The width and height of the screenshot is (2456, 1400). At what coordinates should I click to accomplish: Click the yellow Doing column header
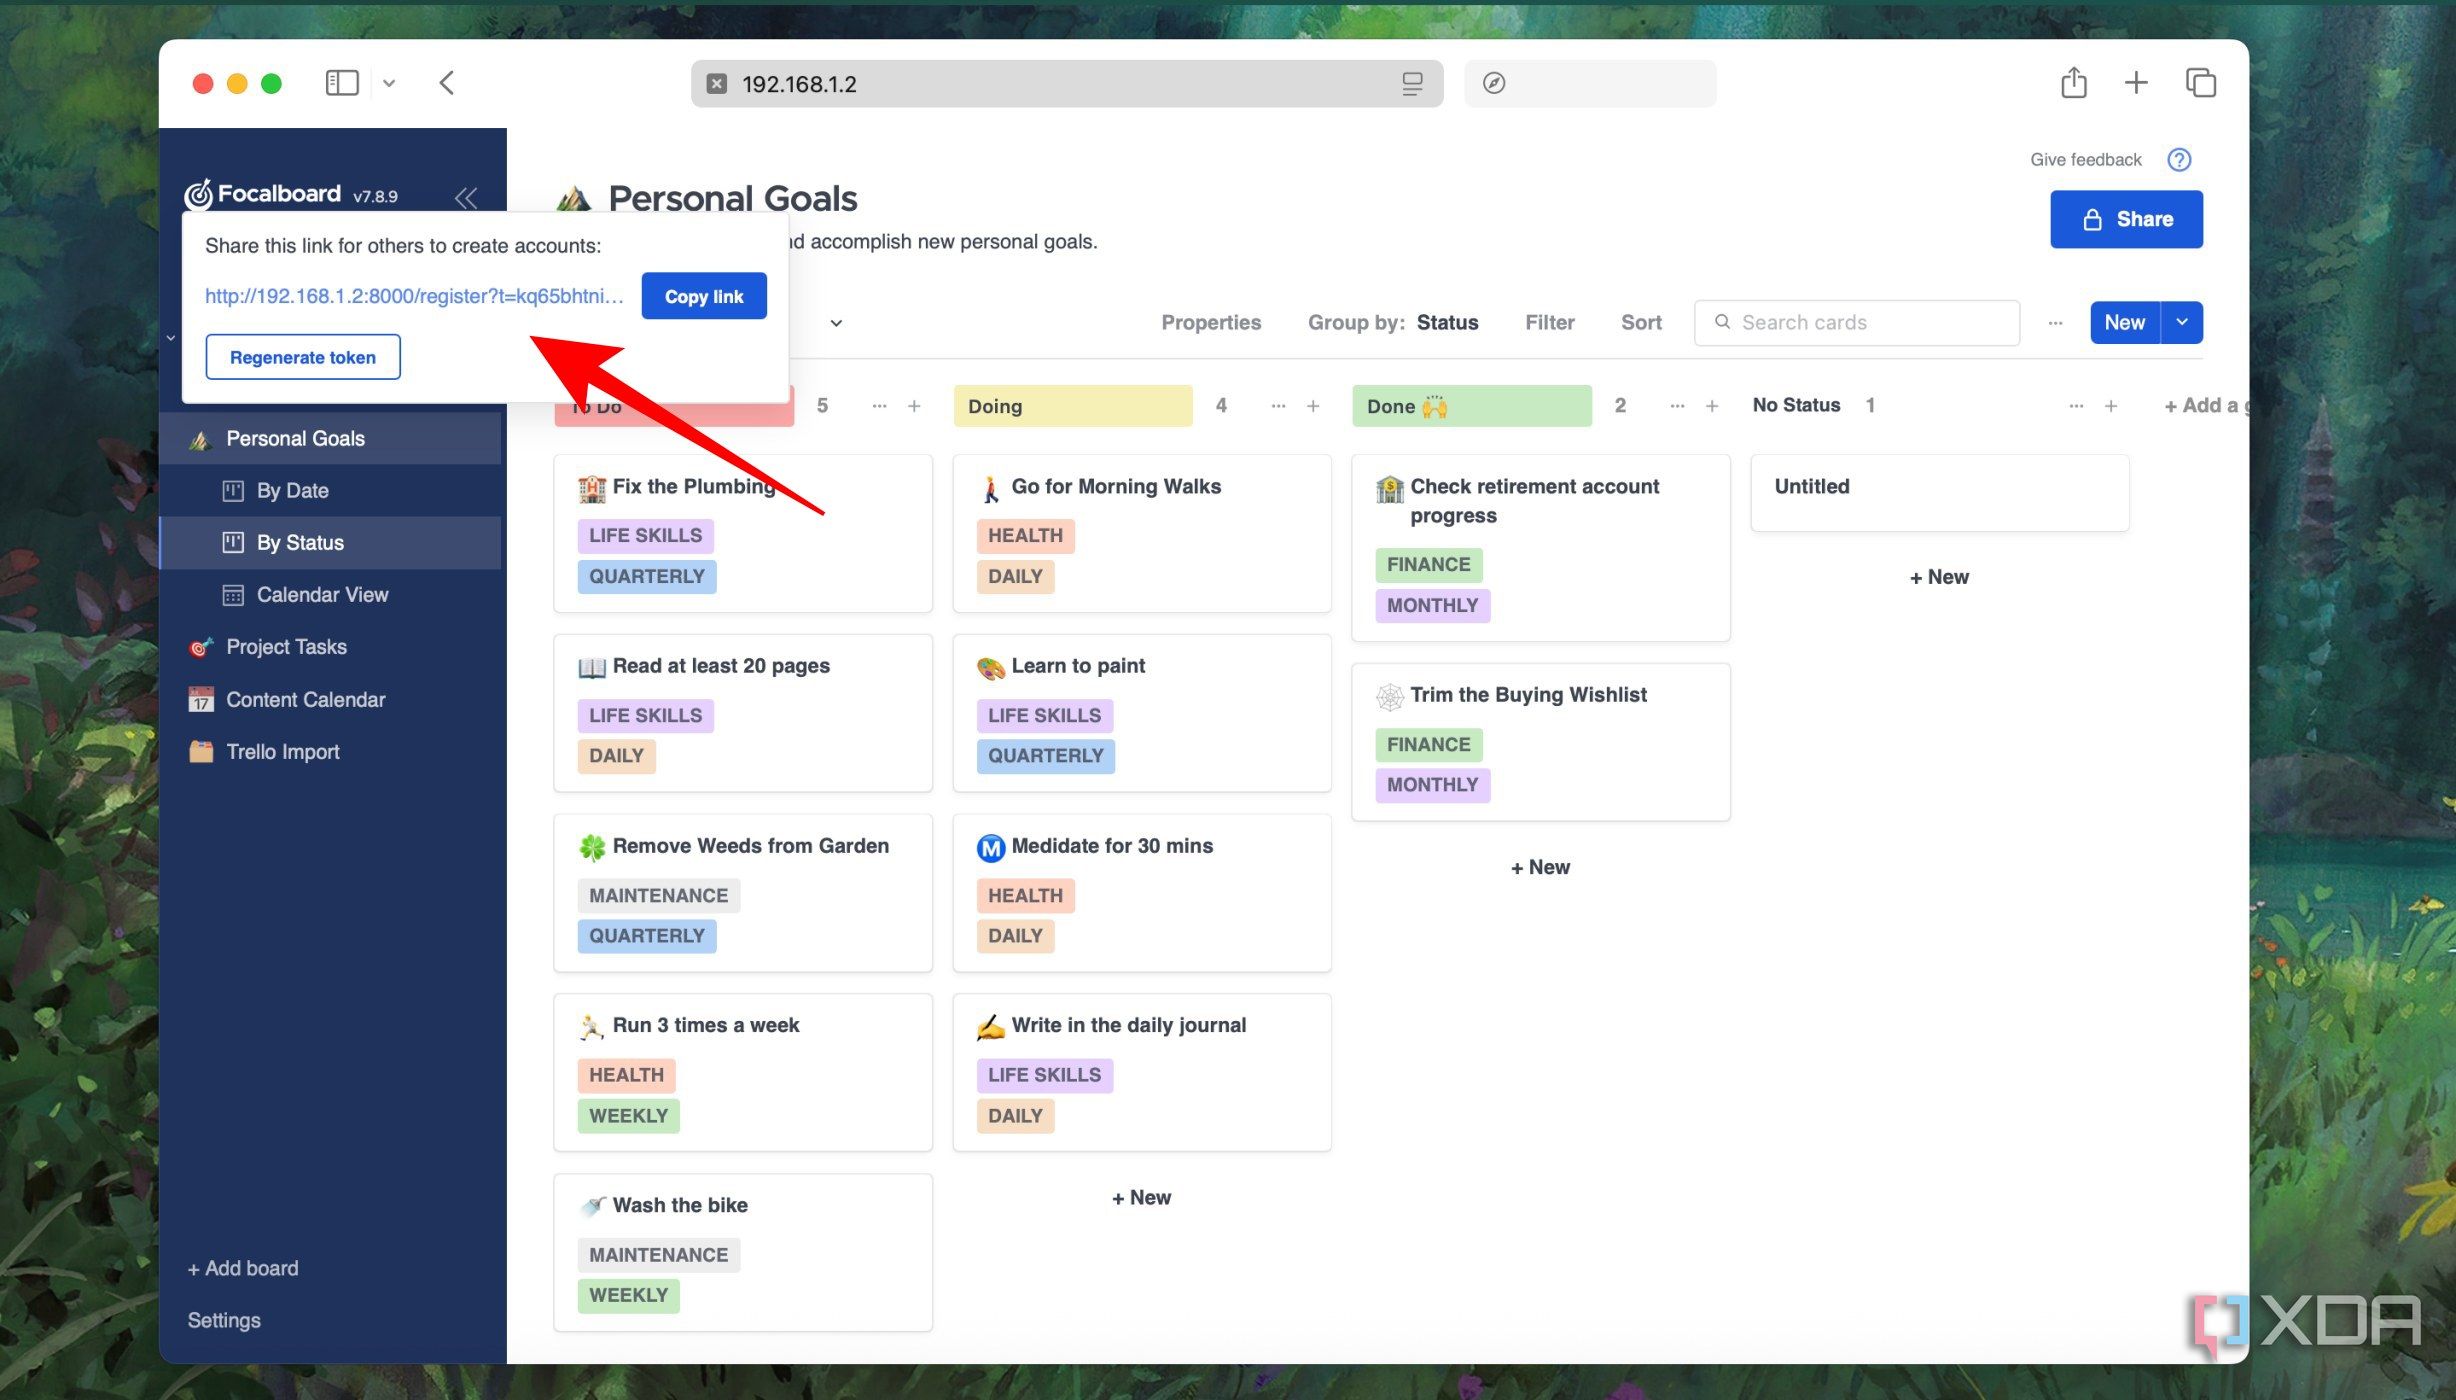(1073, 406)
